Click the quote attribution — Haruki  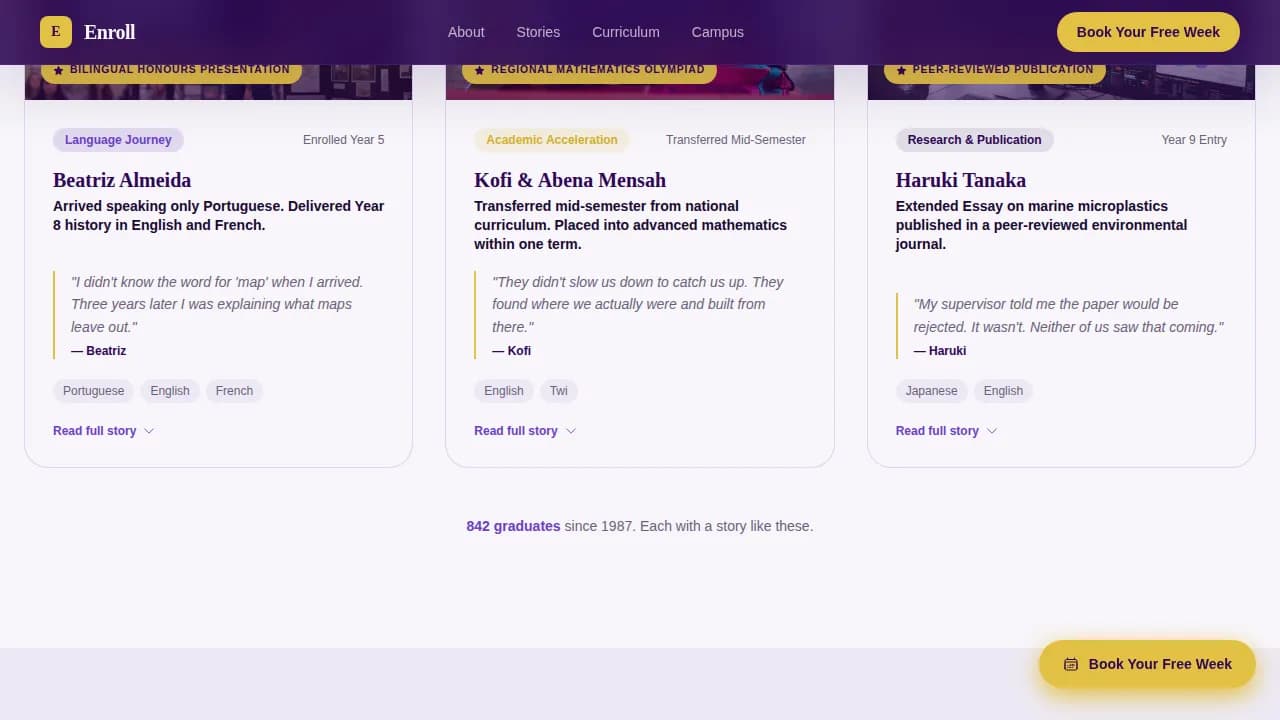pos(940,351)
